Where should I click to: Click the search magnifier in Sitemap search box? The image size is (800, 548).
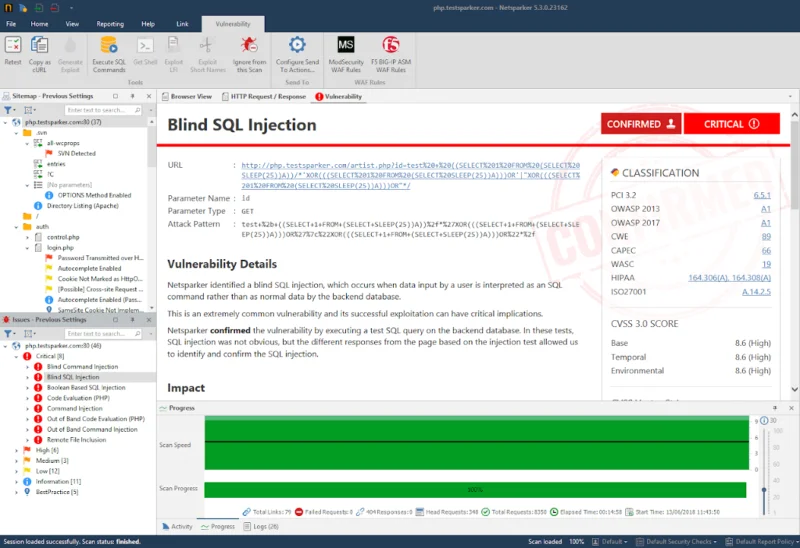(138, 110)
